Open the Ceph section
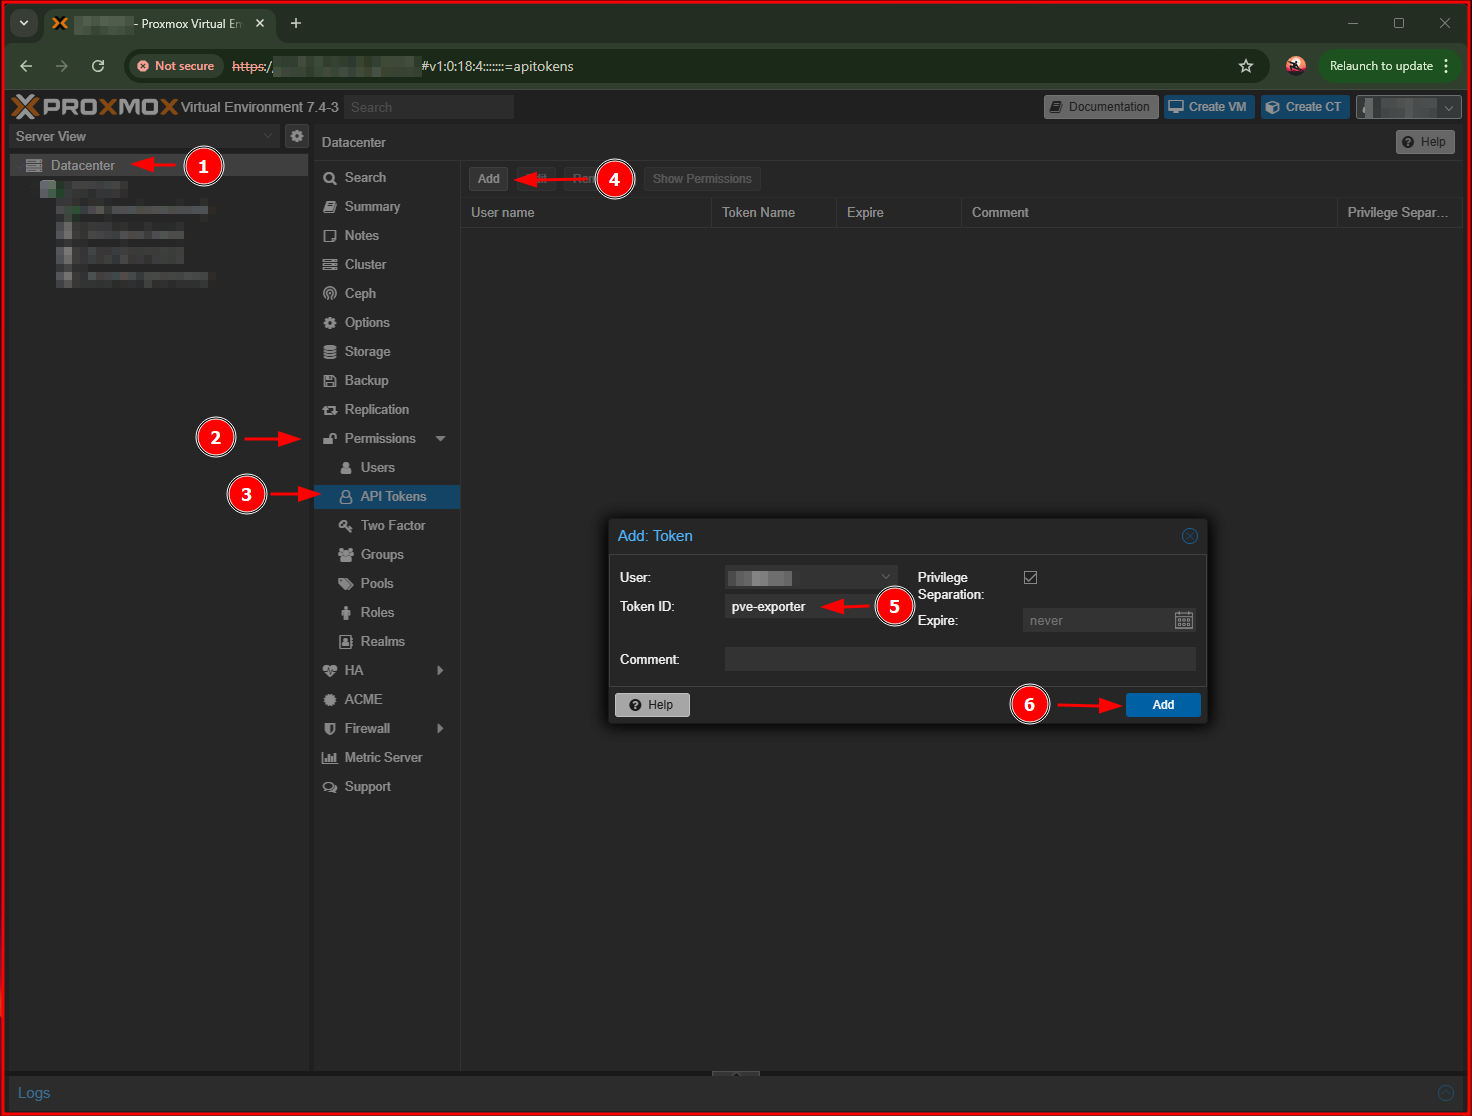This screenshot has width=1472, height=1116. click(386, 293)
